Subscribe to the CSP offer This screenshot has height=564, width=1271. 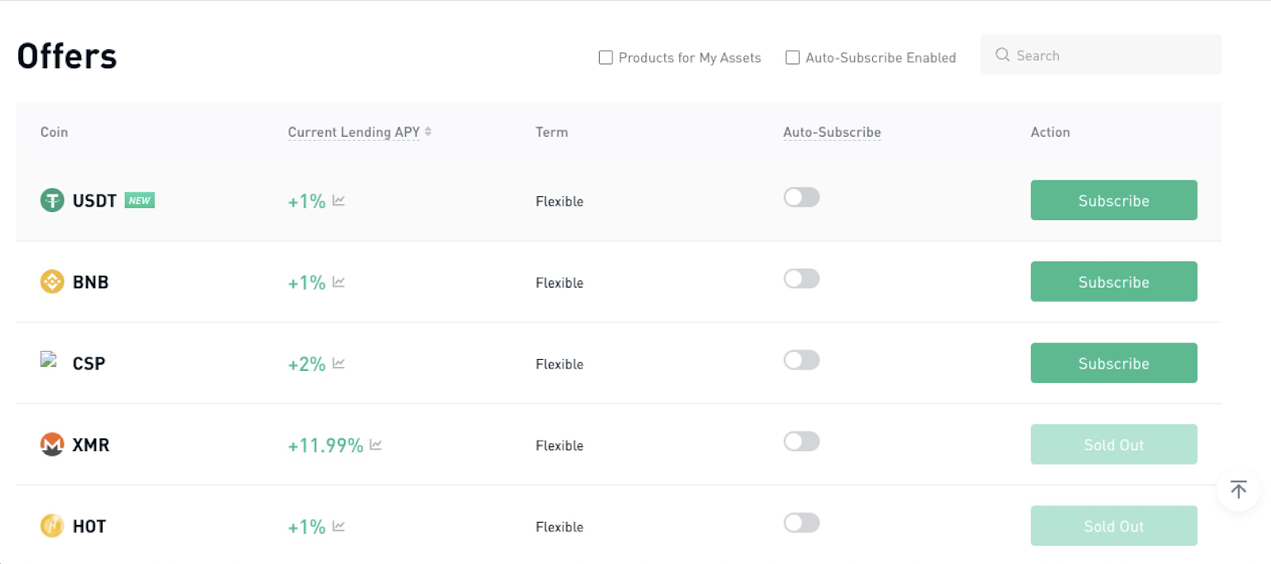1114,363
